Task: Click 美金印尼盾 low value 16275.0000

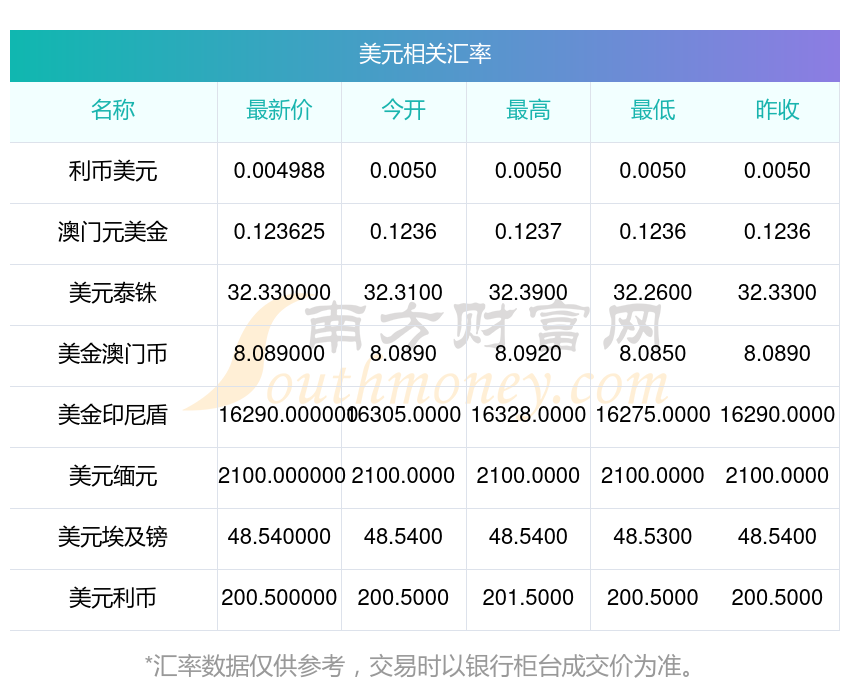Action: (x=653, y=415)
